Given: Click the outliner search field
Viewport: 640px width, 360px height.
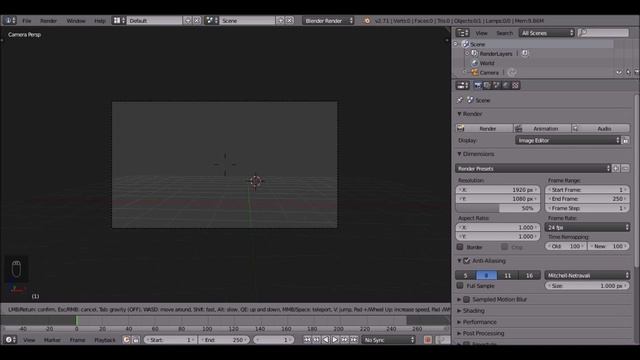Looking at the screenshot, I should 603,33.
